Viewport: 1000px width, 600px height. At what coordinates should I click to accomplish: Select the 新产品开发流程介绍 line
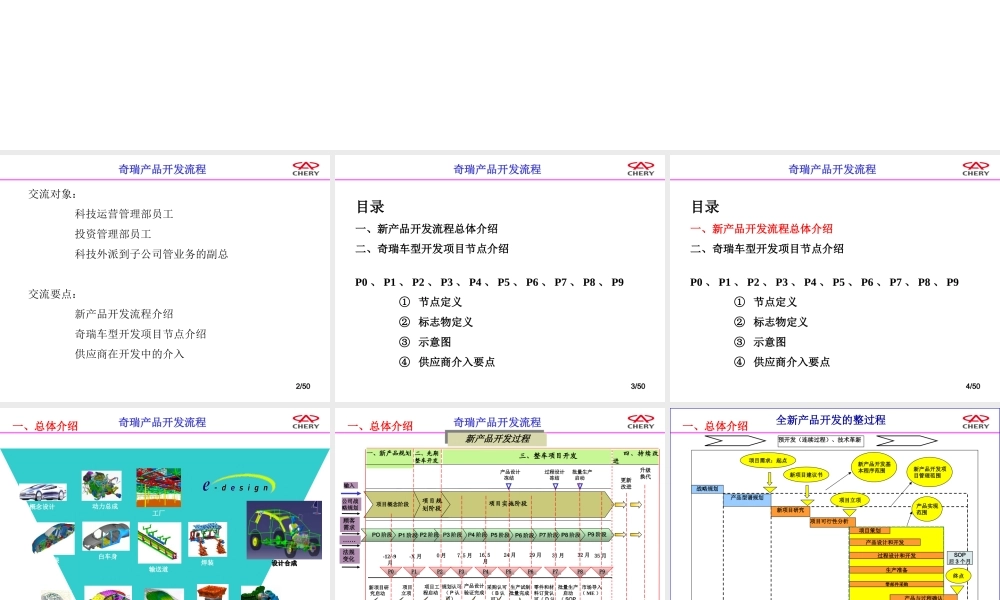124,314
